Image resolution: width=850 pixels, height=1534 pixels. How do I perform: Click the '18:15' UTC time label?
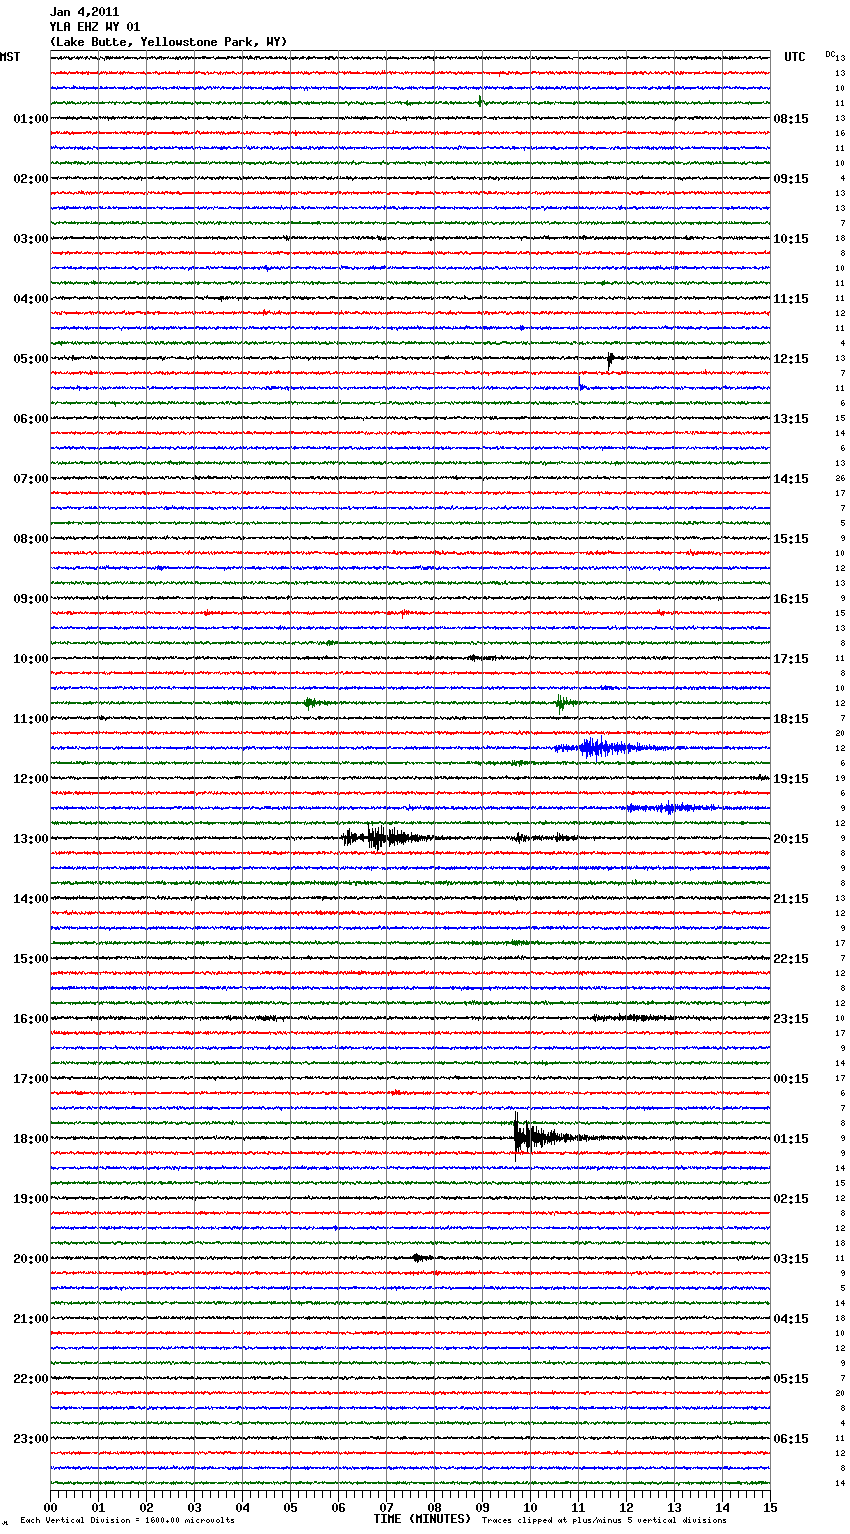click(x=791, y=719)
